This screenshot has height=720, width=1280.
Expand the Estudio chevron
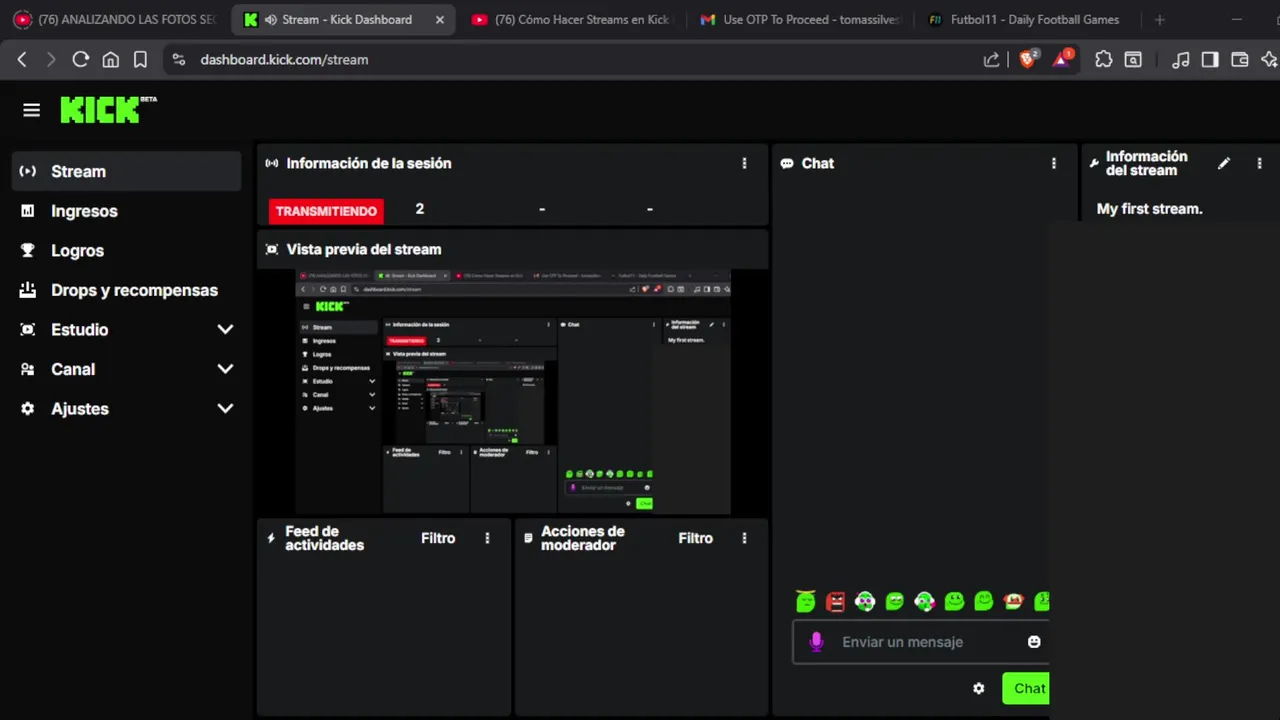click(x=225, y=329)
